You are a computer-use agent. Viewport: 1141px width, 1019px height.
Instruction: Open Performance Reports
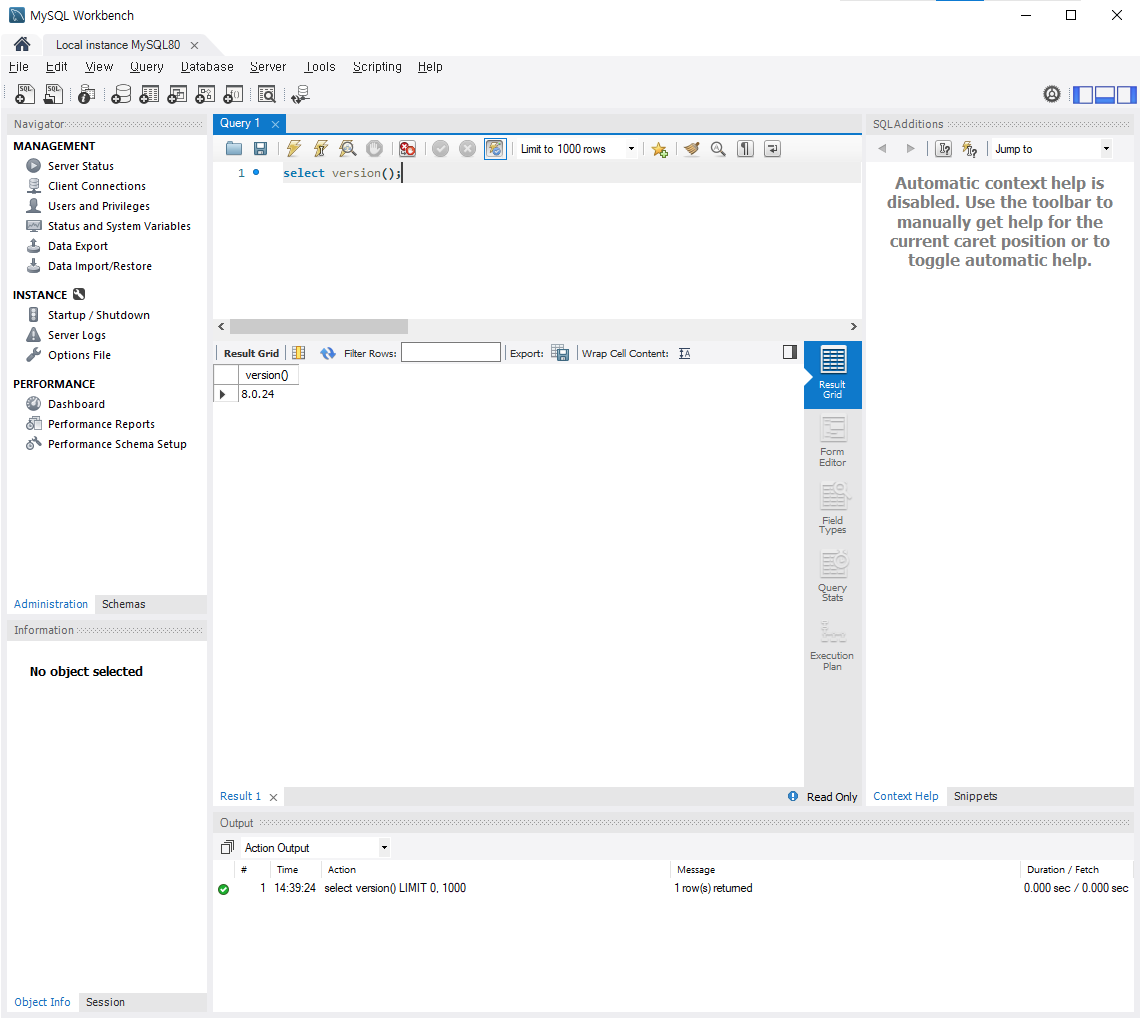100,424
